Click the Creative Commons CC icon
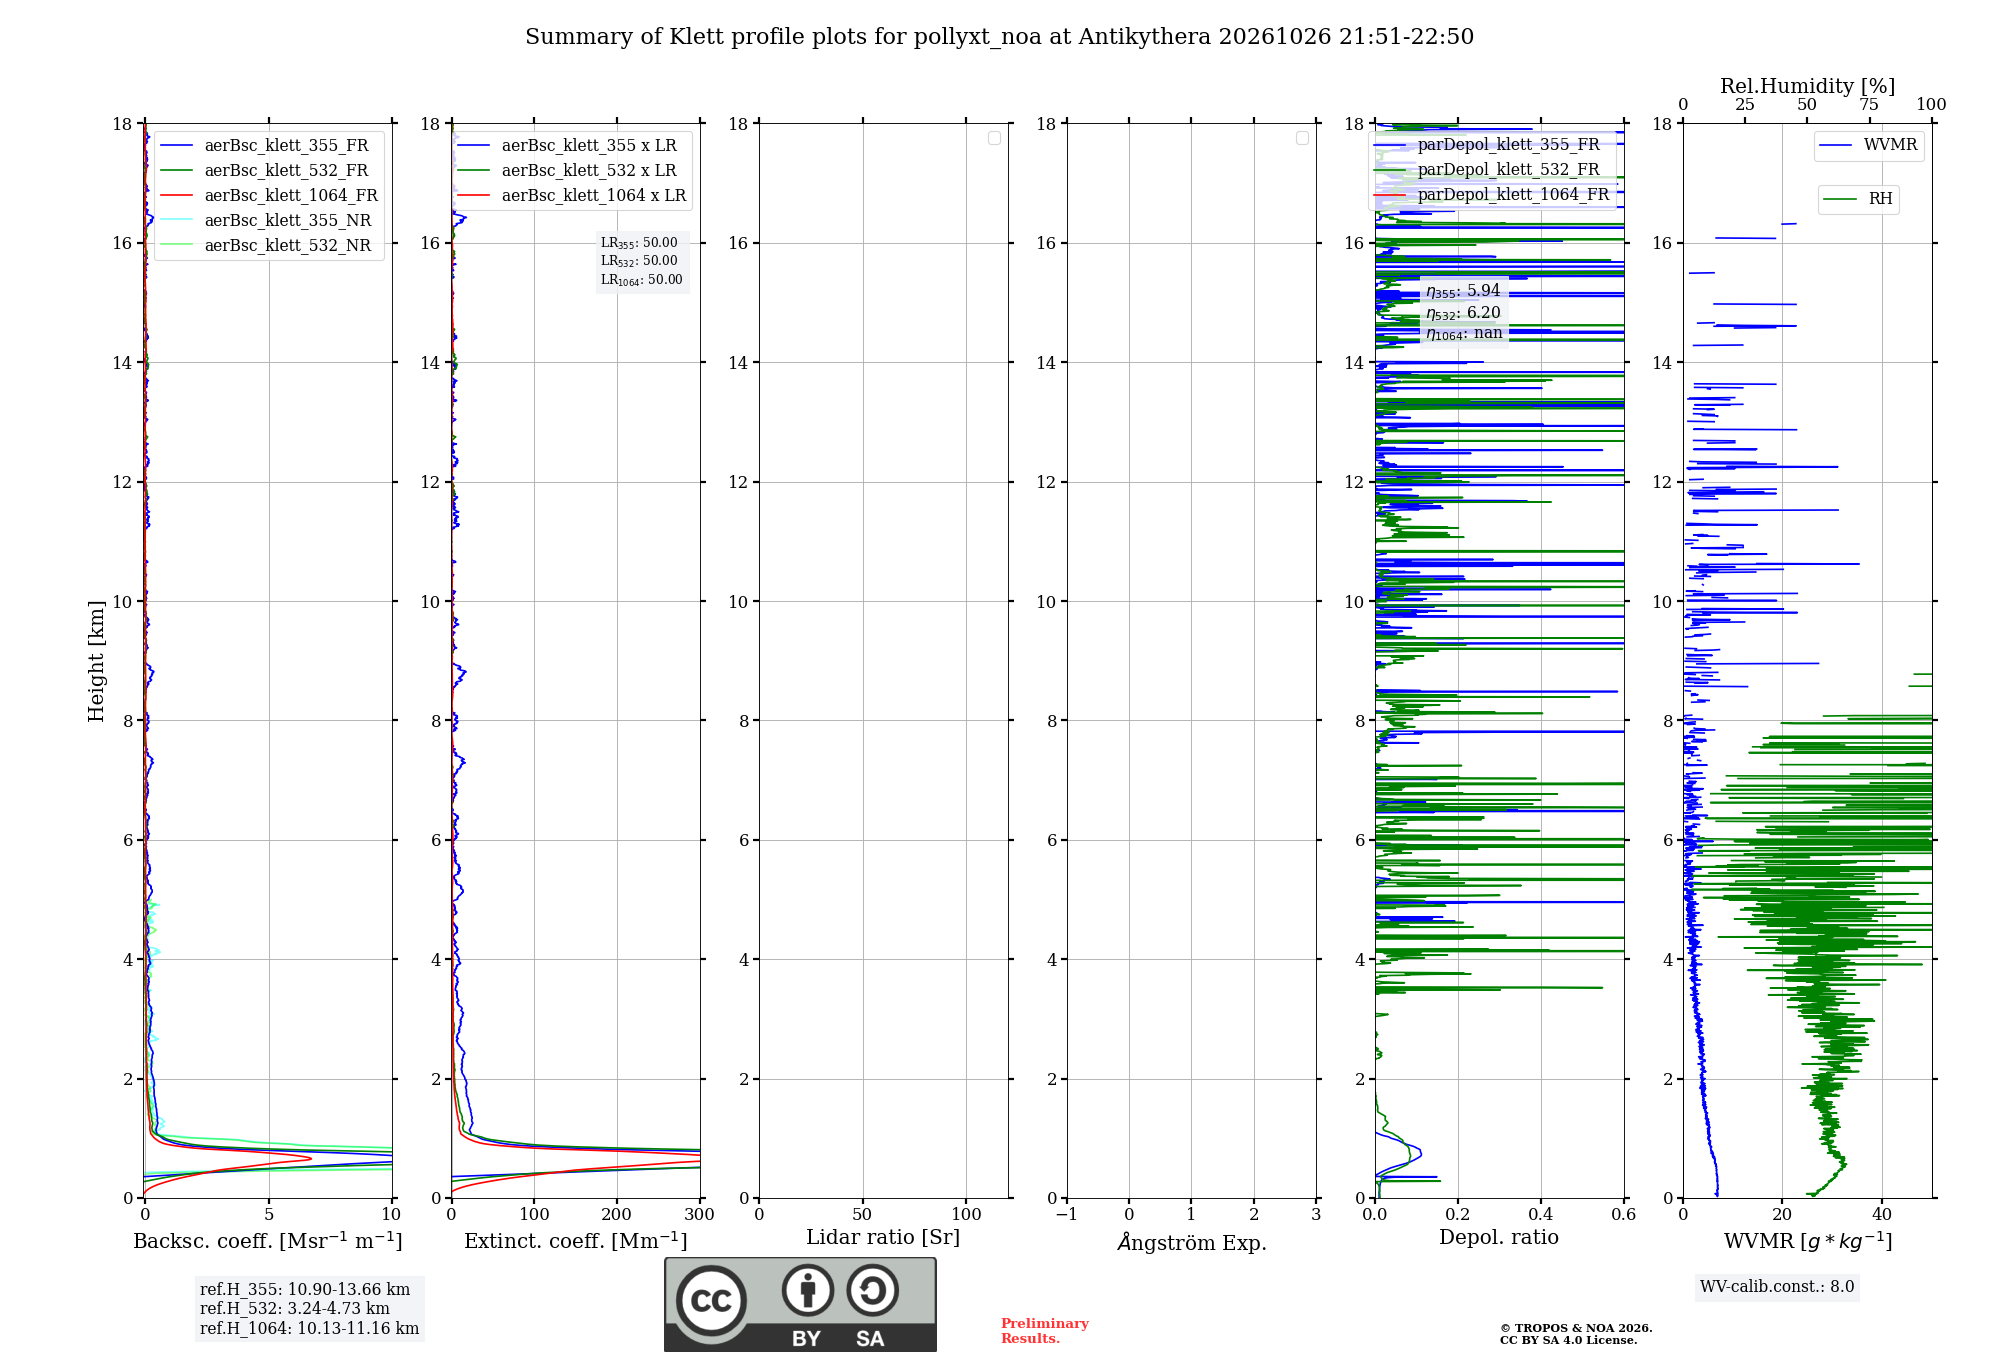The width and height of the screenshot is (2000, 1360). click(711, 1301)
